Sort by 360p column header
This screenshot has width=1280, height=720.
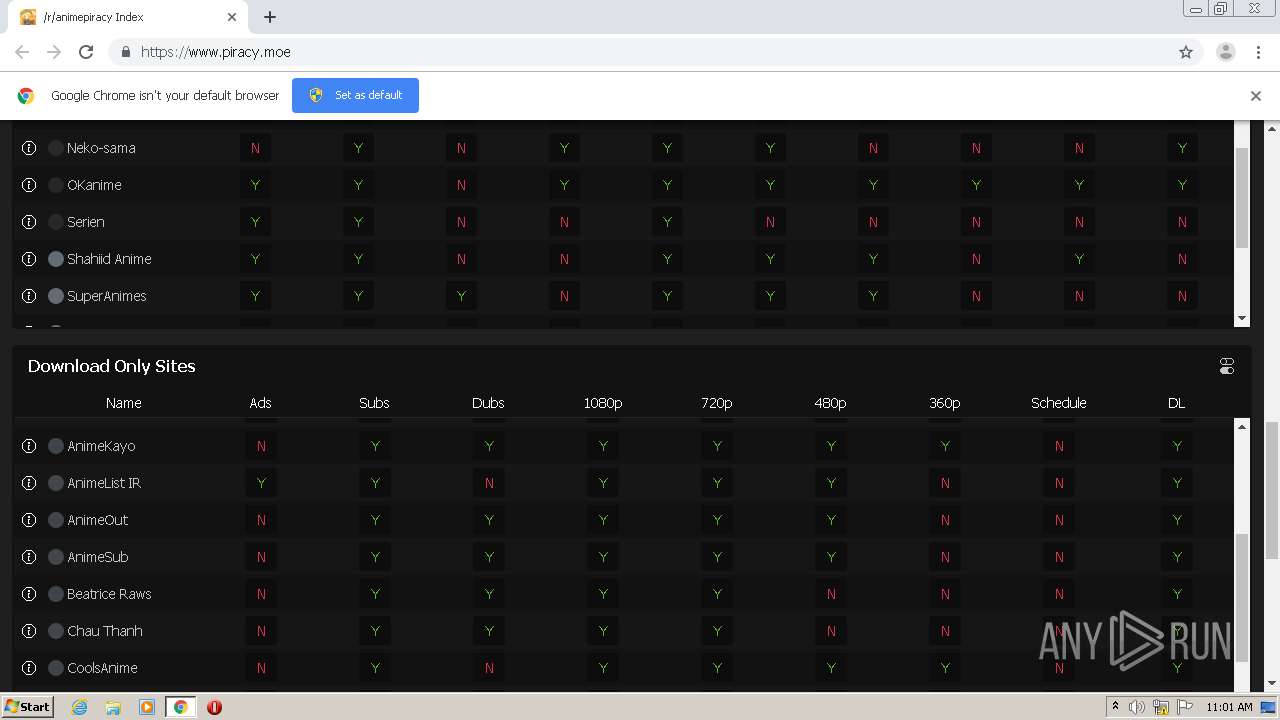pos(945,403)
